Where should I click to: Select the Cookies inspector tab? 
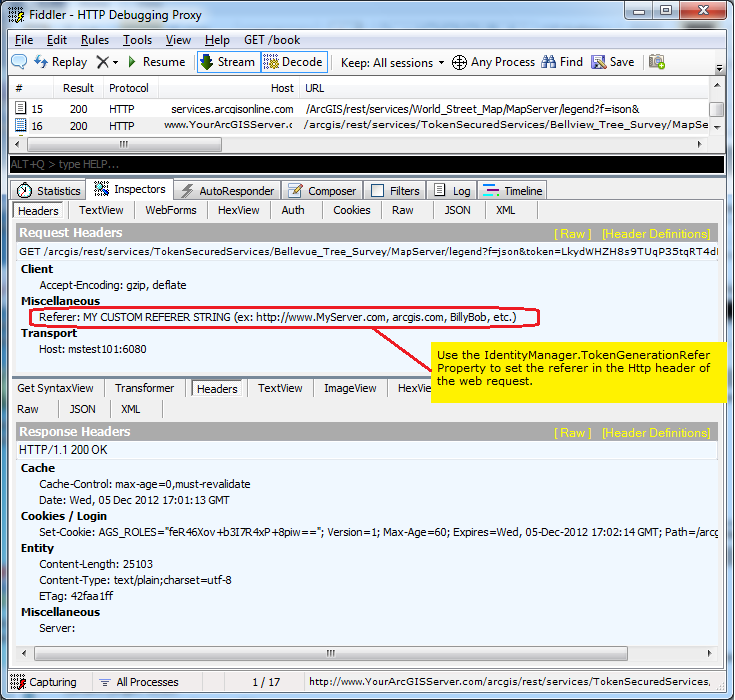[352, 210]
